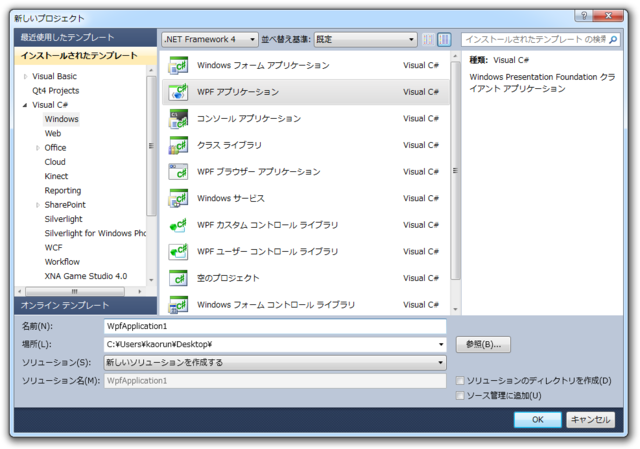The width and height of the screenshot is (640, 449).
Task: Pick the 空のプロジェクト template icon
Action: pyautogui.click(x=178, y=278)
